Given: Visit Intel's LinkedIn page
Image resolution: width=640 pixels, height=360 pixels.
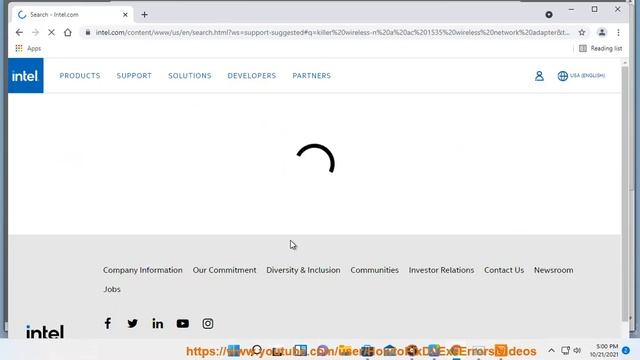Looking at the screenshot, I should tap(158, 323).
